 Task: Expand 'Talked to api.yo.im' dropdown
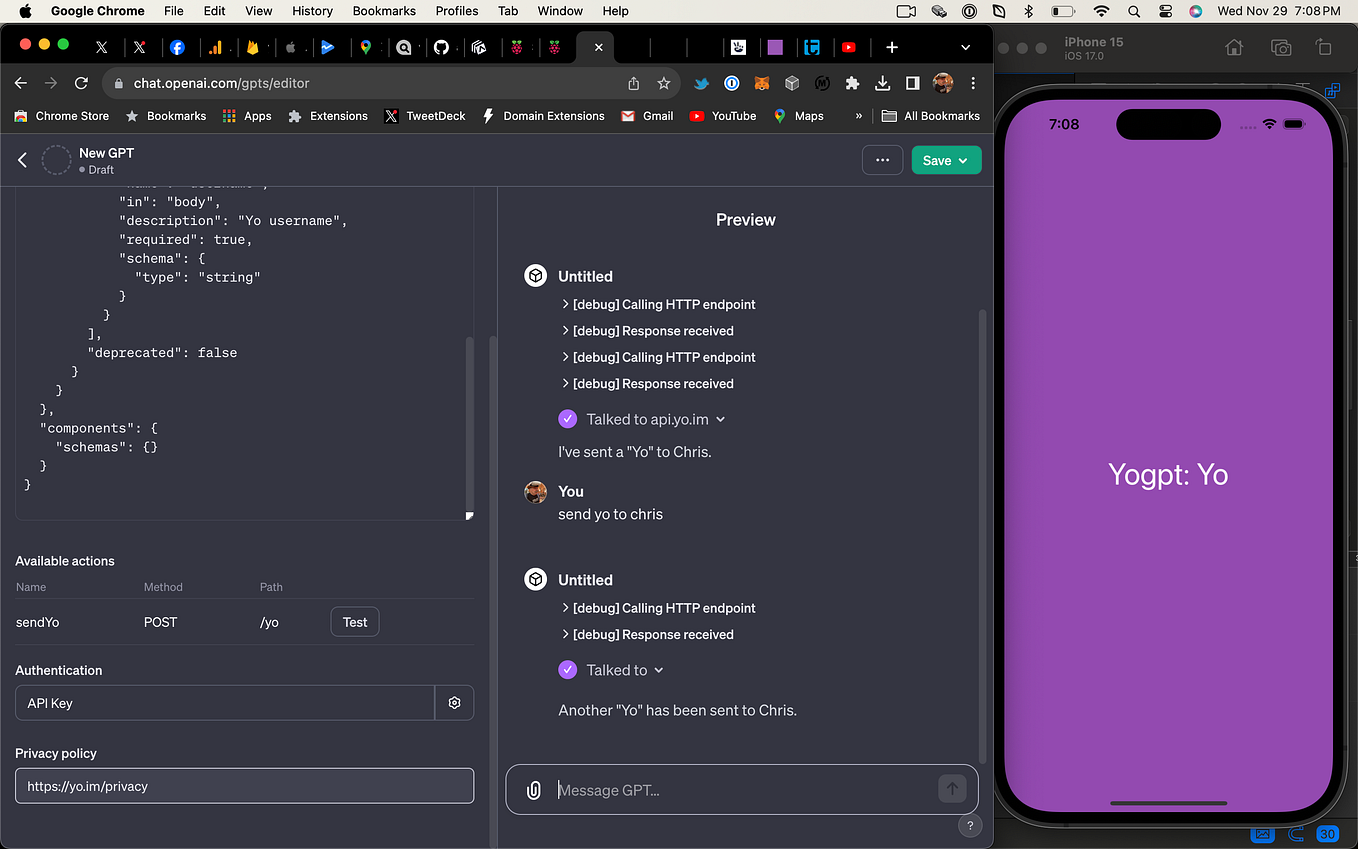coord(655,419)
